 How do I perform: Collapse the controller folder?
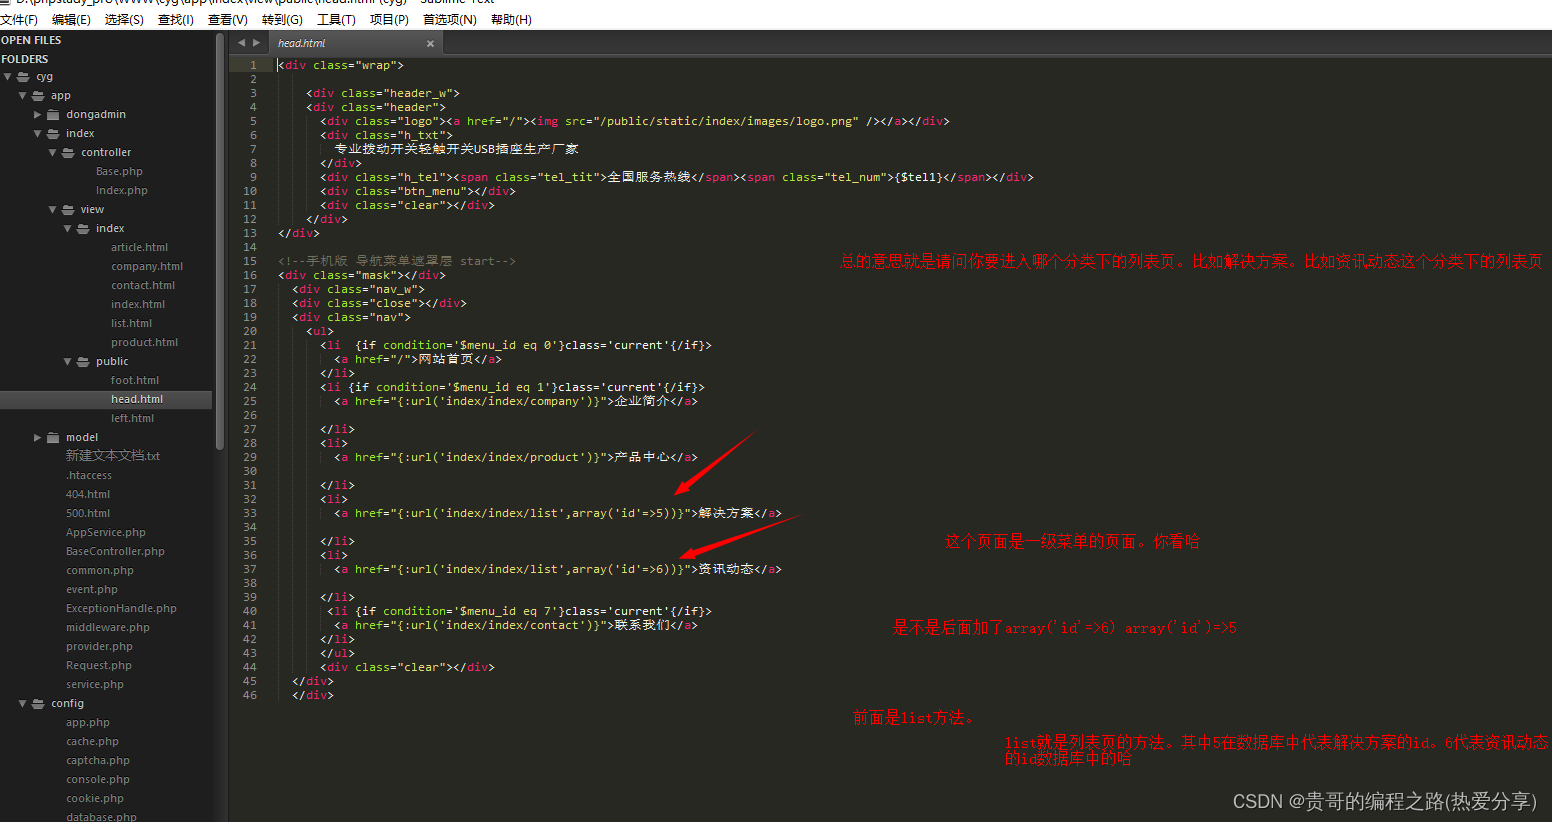tap(53, 153)
